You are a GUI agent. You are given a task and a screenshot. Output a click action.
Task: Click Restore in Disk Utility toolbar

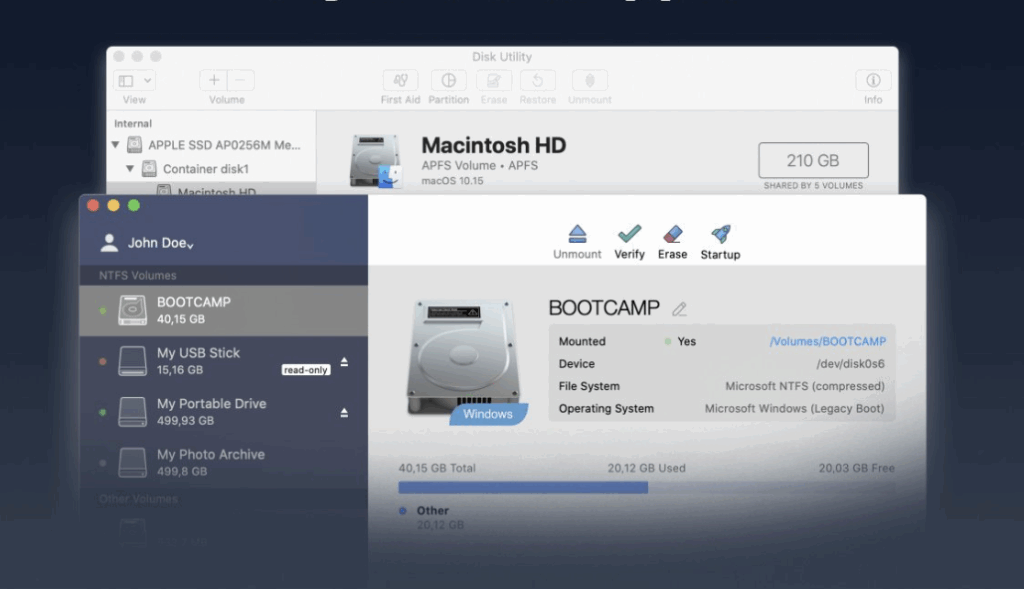tap(537, 87)
